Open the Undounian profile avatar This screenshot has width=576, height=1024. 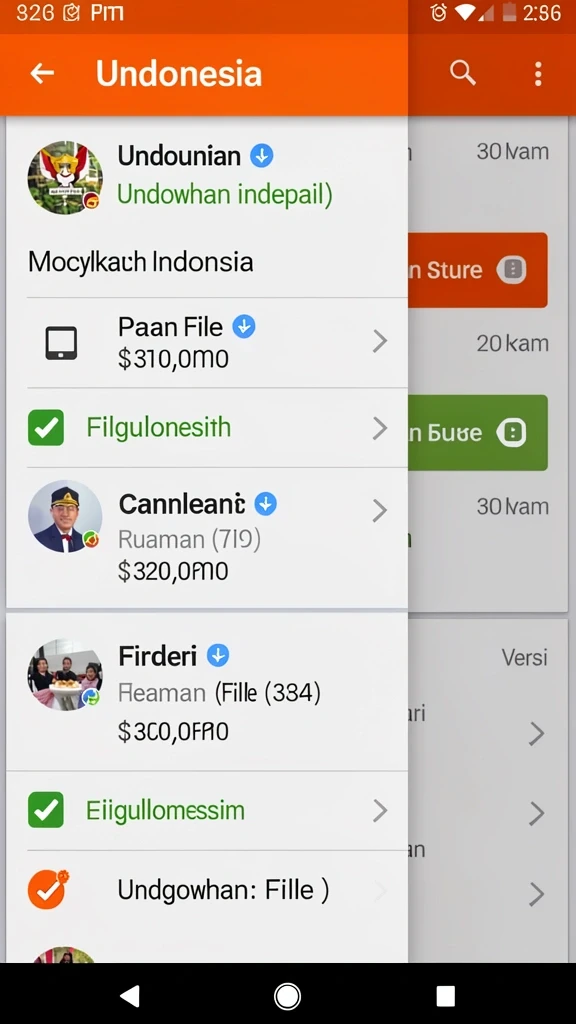point(65,177)
